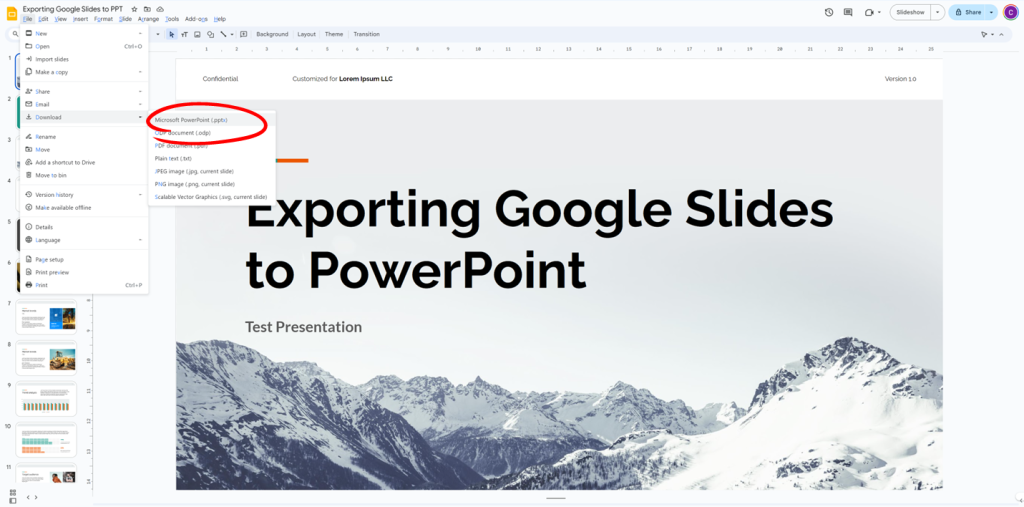Star the presentation title
Viewport: 1024px width, 507px height.
tap(135, 10)
